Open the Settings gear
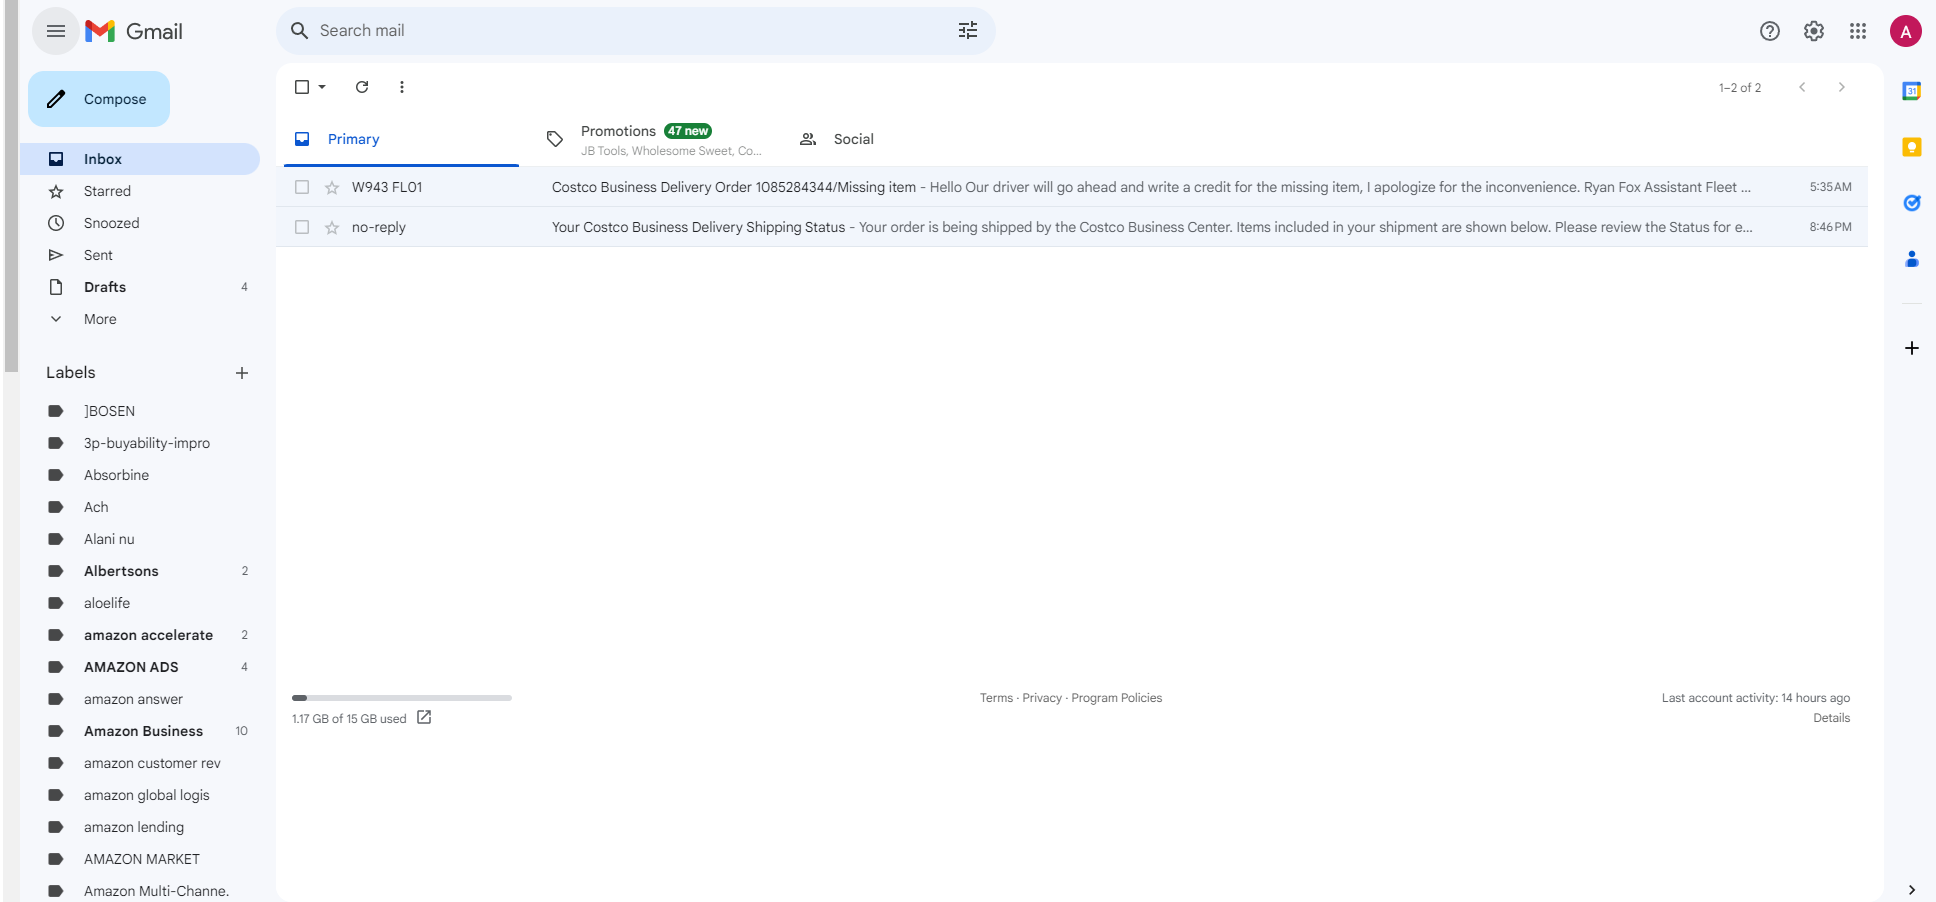This screenshot has height=902, width=1936. [1814, 31]
